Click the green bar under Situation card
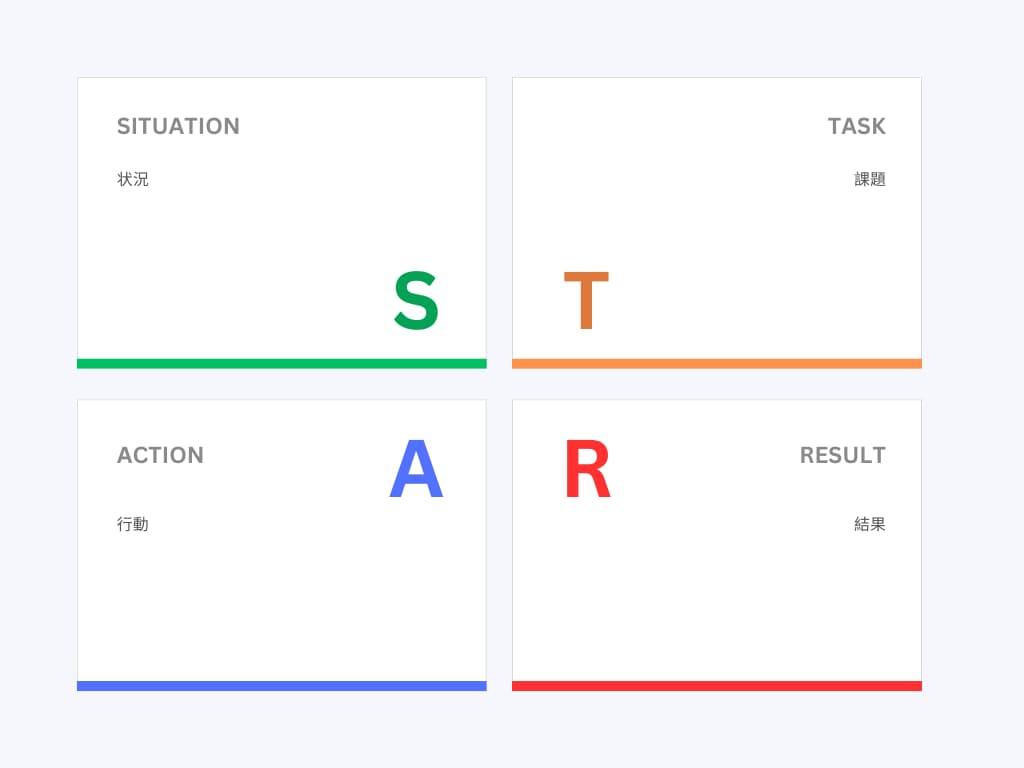The height and width of the screenshot is (768, 1024). 281,363
